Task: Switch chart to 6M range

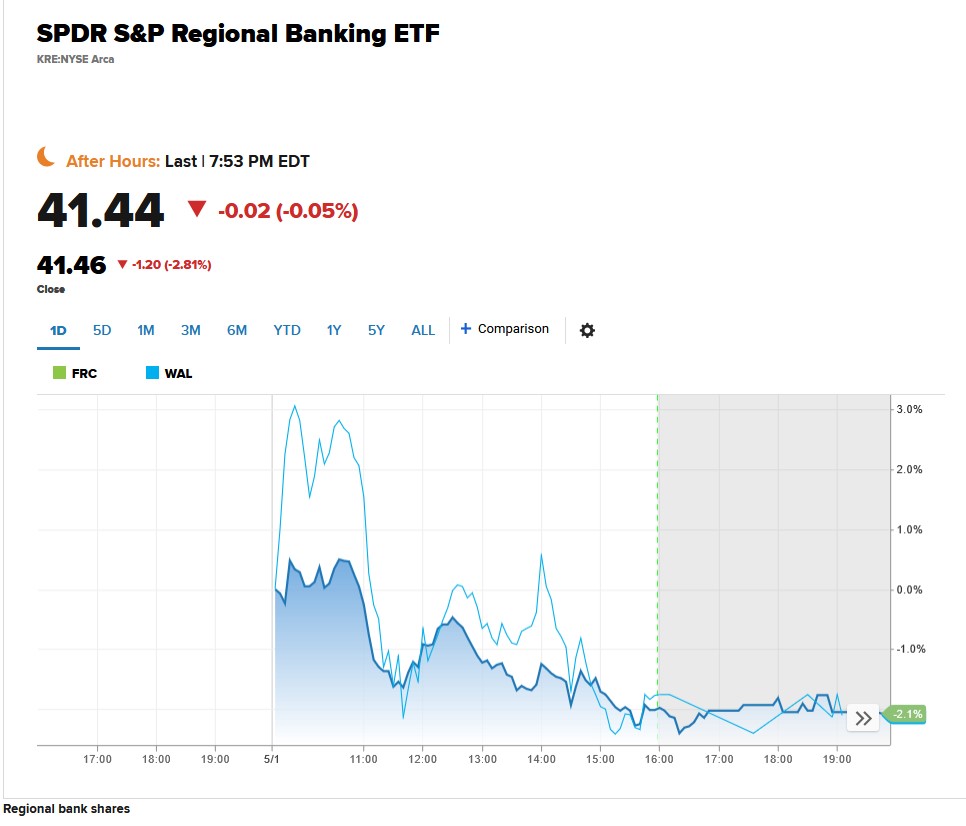Action: (x=237, y=330)
